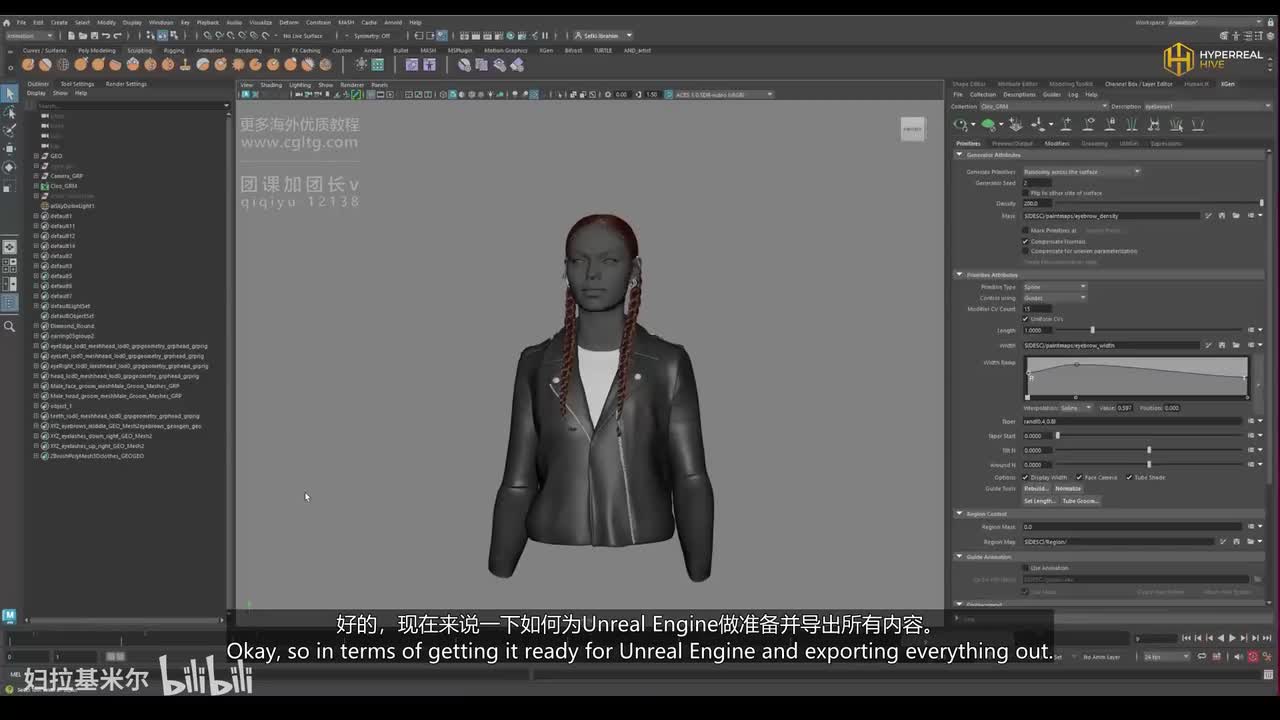This screenshot has width=1280, height=720.
Task: Click the Rebuild... guide tool button
Action: pos(1036,489)
